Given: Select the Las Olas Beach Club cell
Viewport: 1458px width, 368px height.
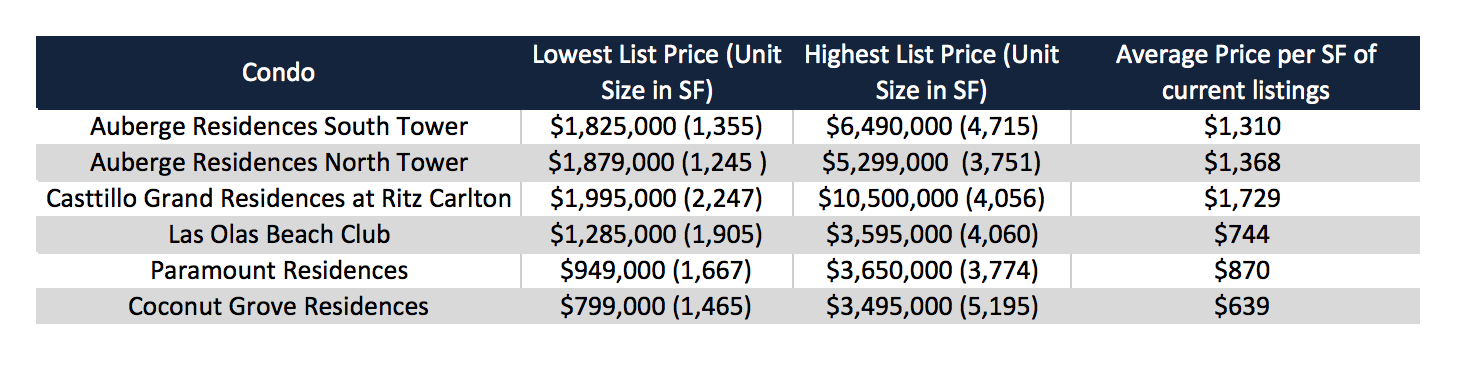Looking at the screenshot, I should [x=279, y=234].
